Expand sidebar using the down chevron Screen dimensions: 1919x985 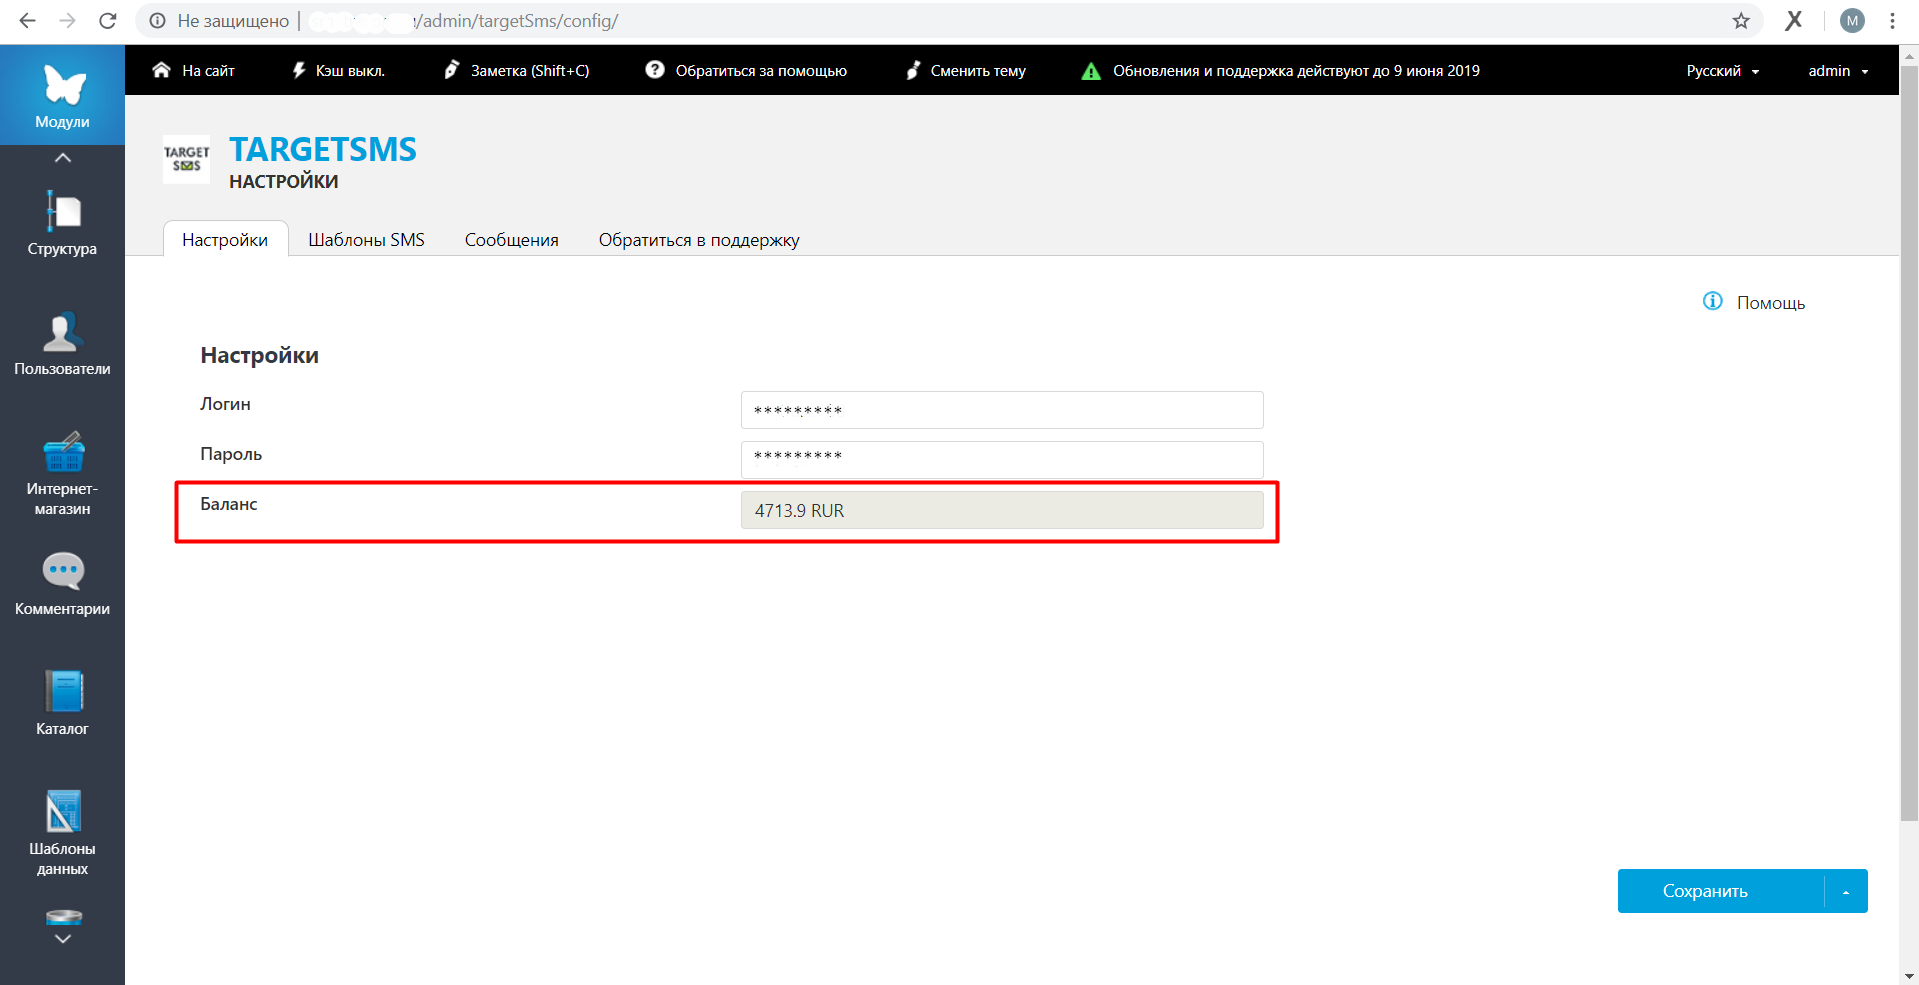coord(62,939)
